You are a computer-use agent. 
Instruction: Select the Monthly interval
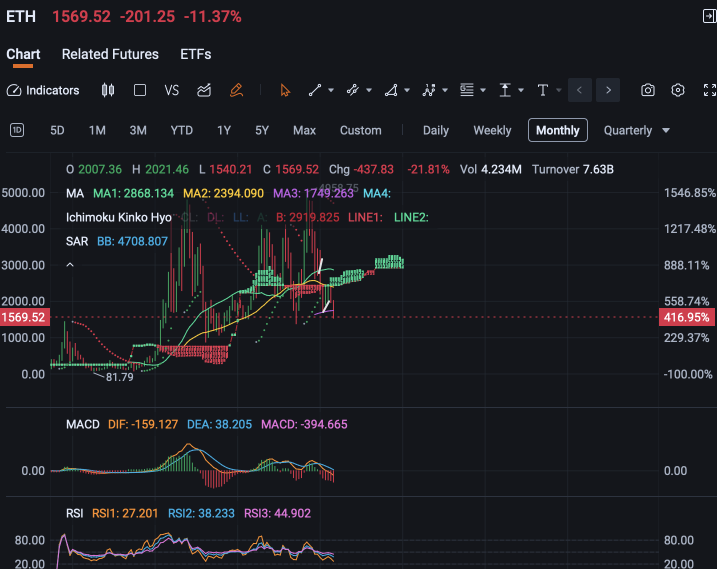[557, 130]
